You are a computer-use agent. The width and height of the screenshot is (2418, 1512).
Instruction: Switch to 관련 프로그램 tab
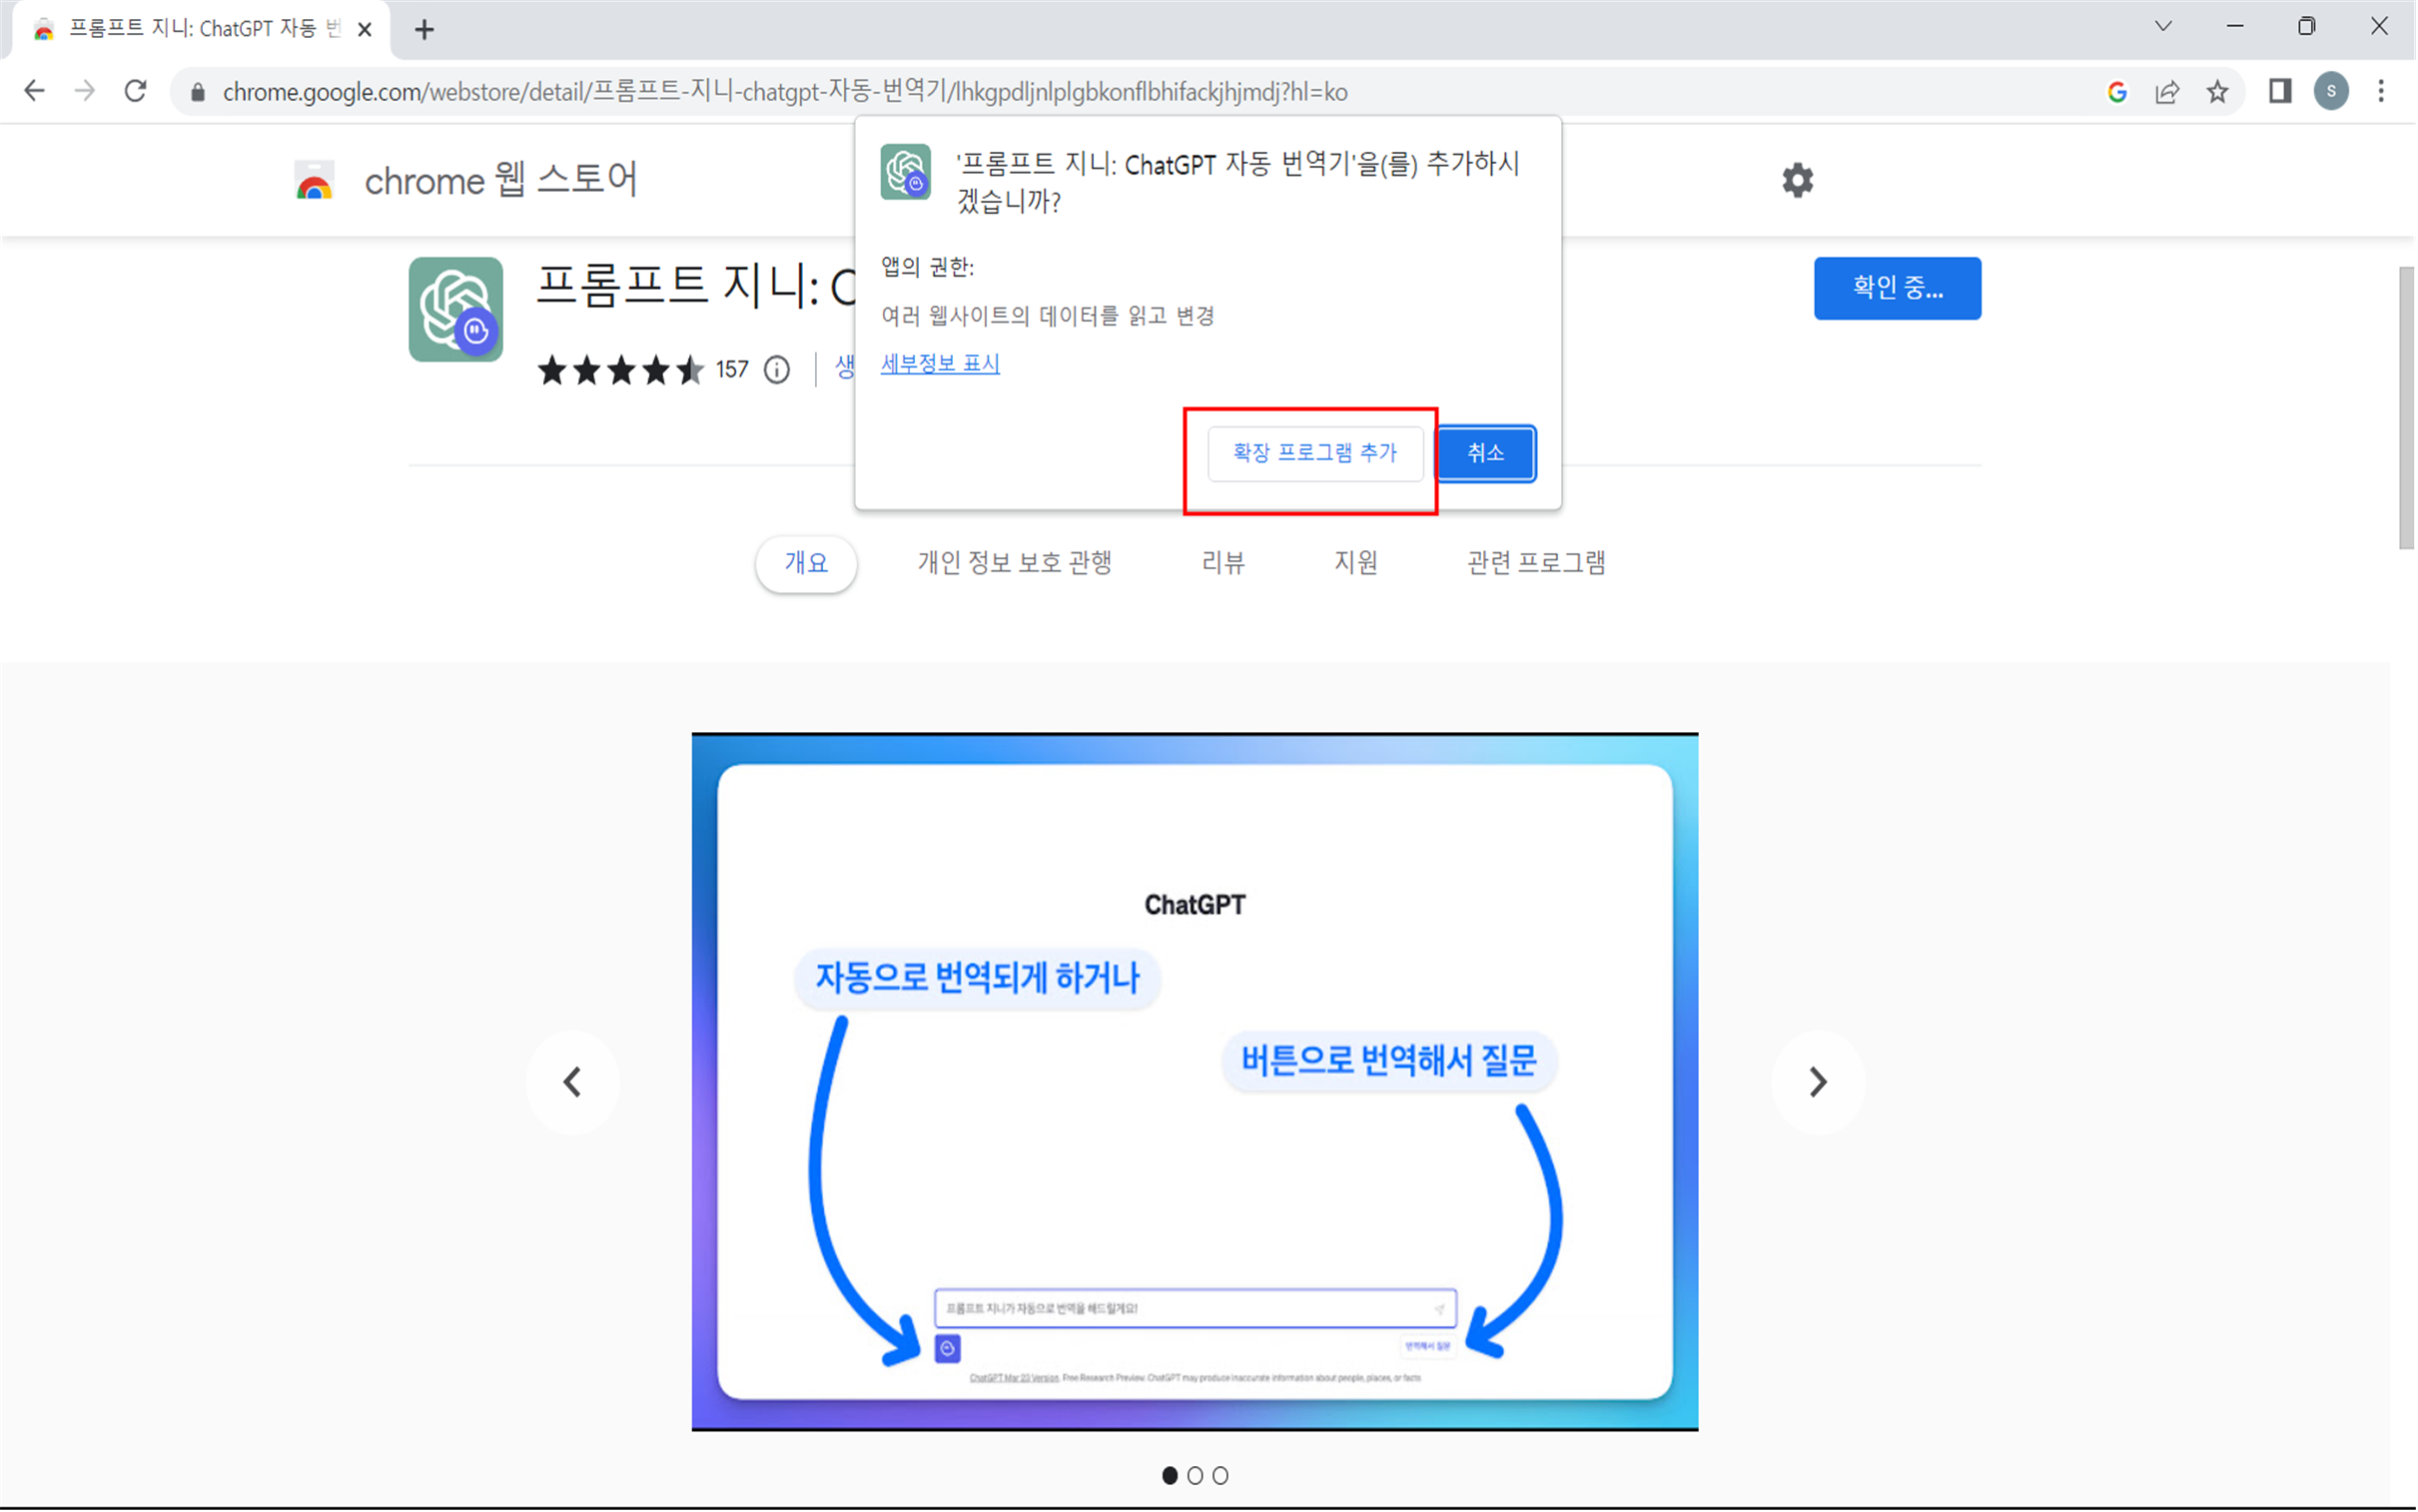click(x=1536, y=563)
